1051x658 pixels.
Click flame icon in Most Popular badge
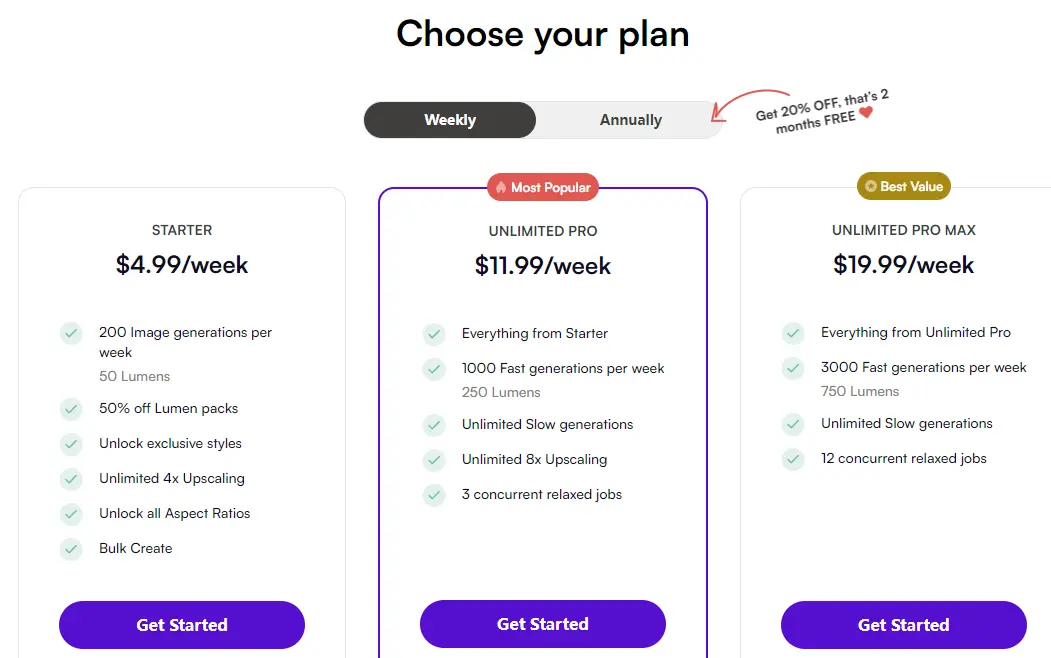(500, 187)
